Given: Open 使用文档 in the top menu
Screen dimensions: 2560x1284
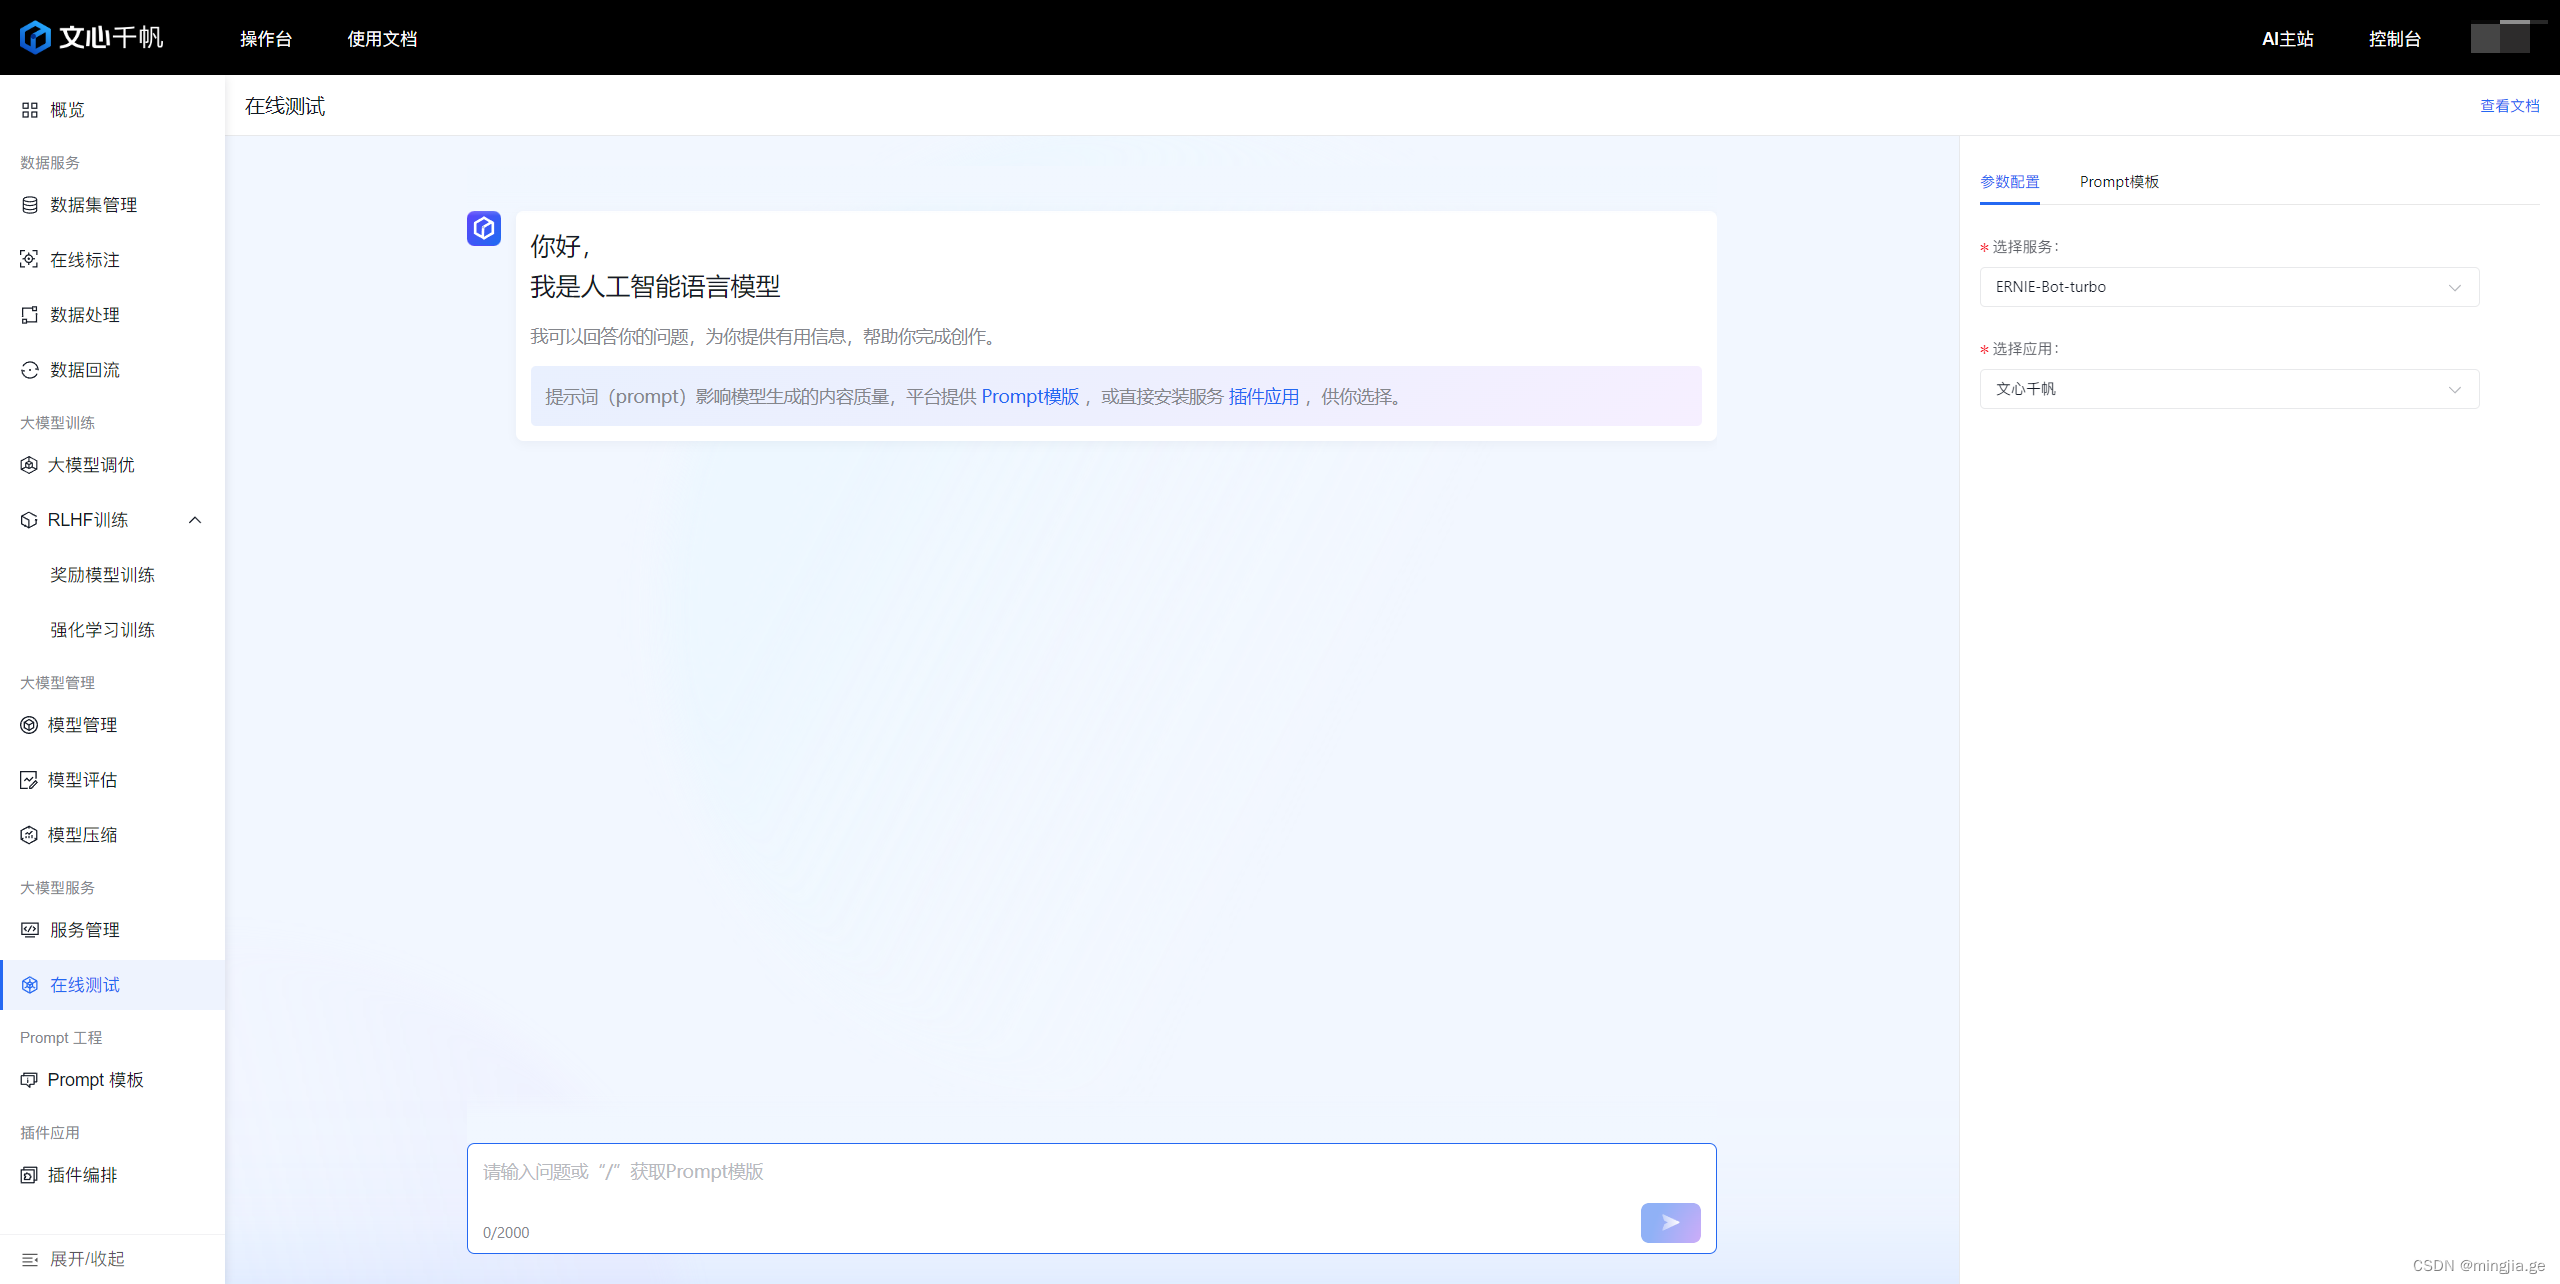Looking at the screenshot, I should click(x=382, y=39).
